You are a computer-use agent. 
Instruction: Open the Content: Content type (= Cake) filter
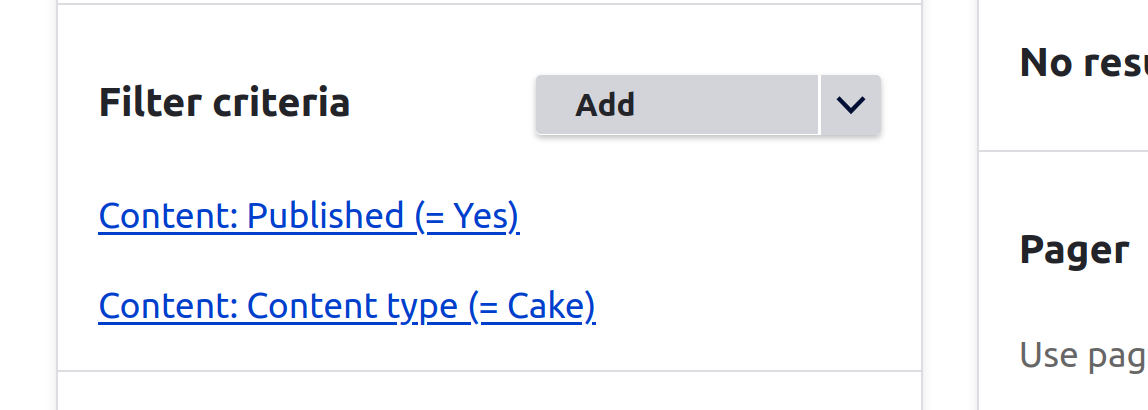point(347,306)
